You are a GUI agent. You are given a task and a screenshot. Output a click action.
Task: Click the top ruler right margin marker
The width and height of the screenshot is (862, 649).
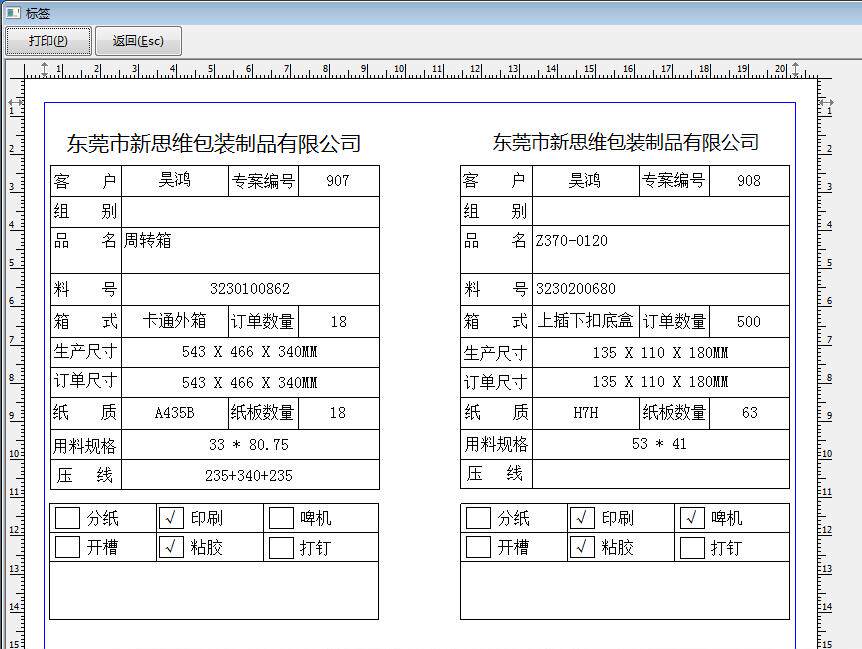pos(795,69)
